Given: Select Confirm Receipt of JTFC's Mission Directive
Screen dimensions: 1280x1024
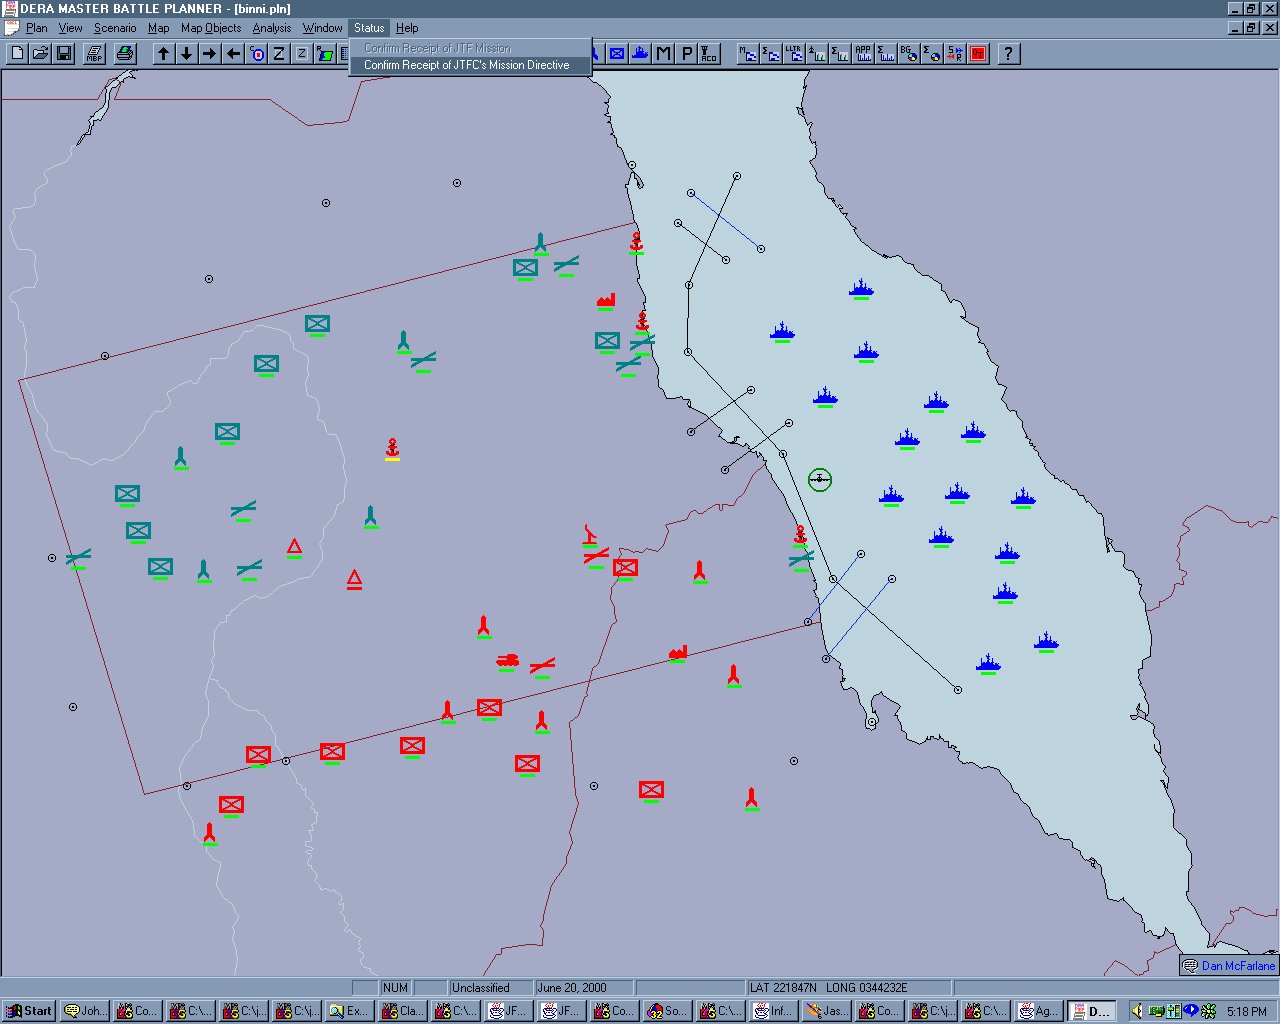Looking at the screenshot, I should click(466, 65).
